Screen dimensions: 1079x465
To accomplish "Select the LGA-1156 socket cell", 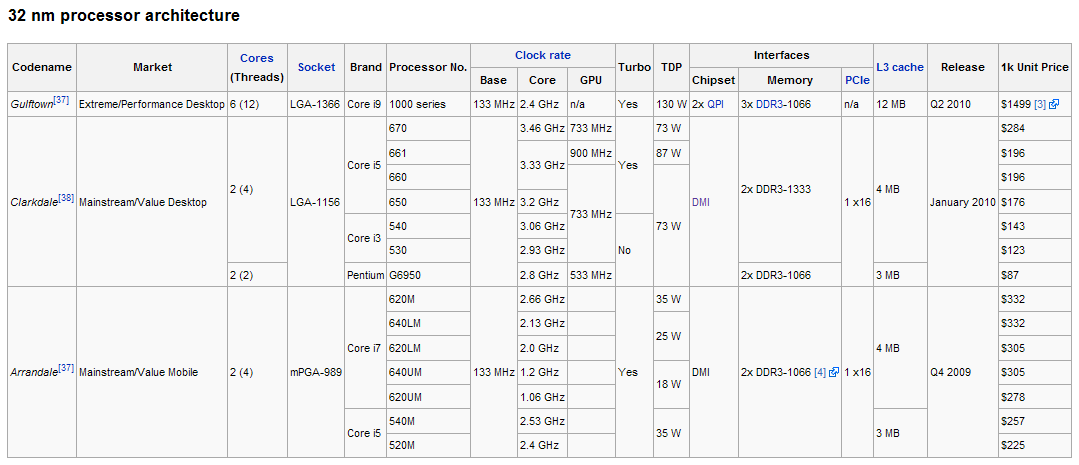I will (x=317, y=202).
